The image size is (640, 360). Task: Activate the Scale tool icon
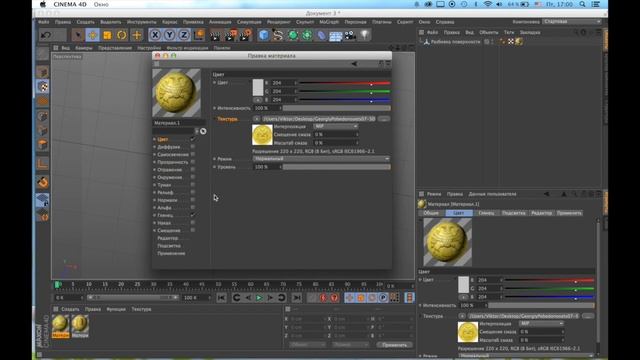point(107,35)
